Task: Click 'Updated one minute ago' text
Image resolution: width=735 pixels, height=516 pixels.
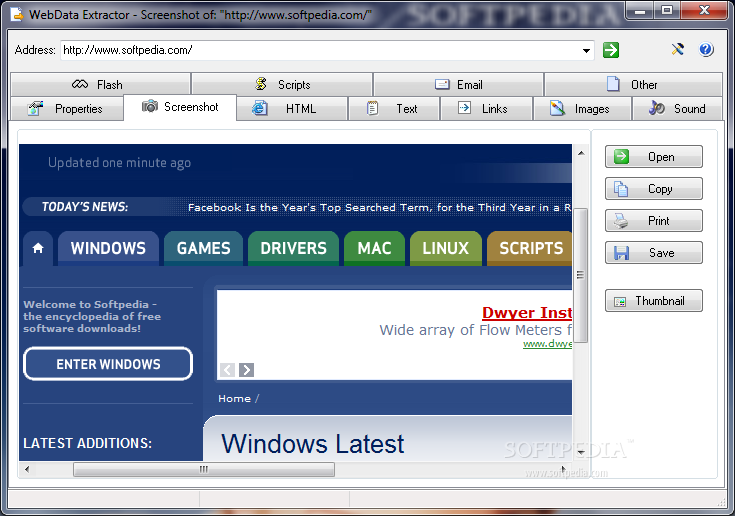Action: pyautogui.click(x=120, y=163)
